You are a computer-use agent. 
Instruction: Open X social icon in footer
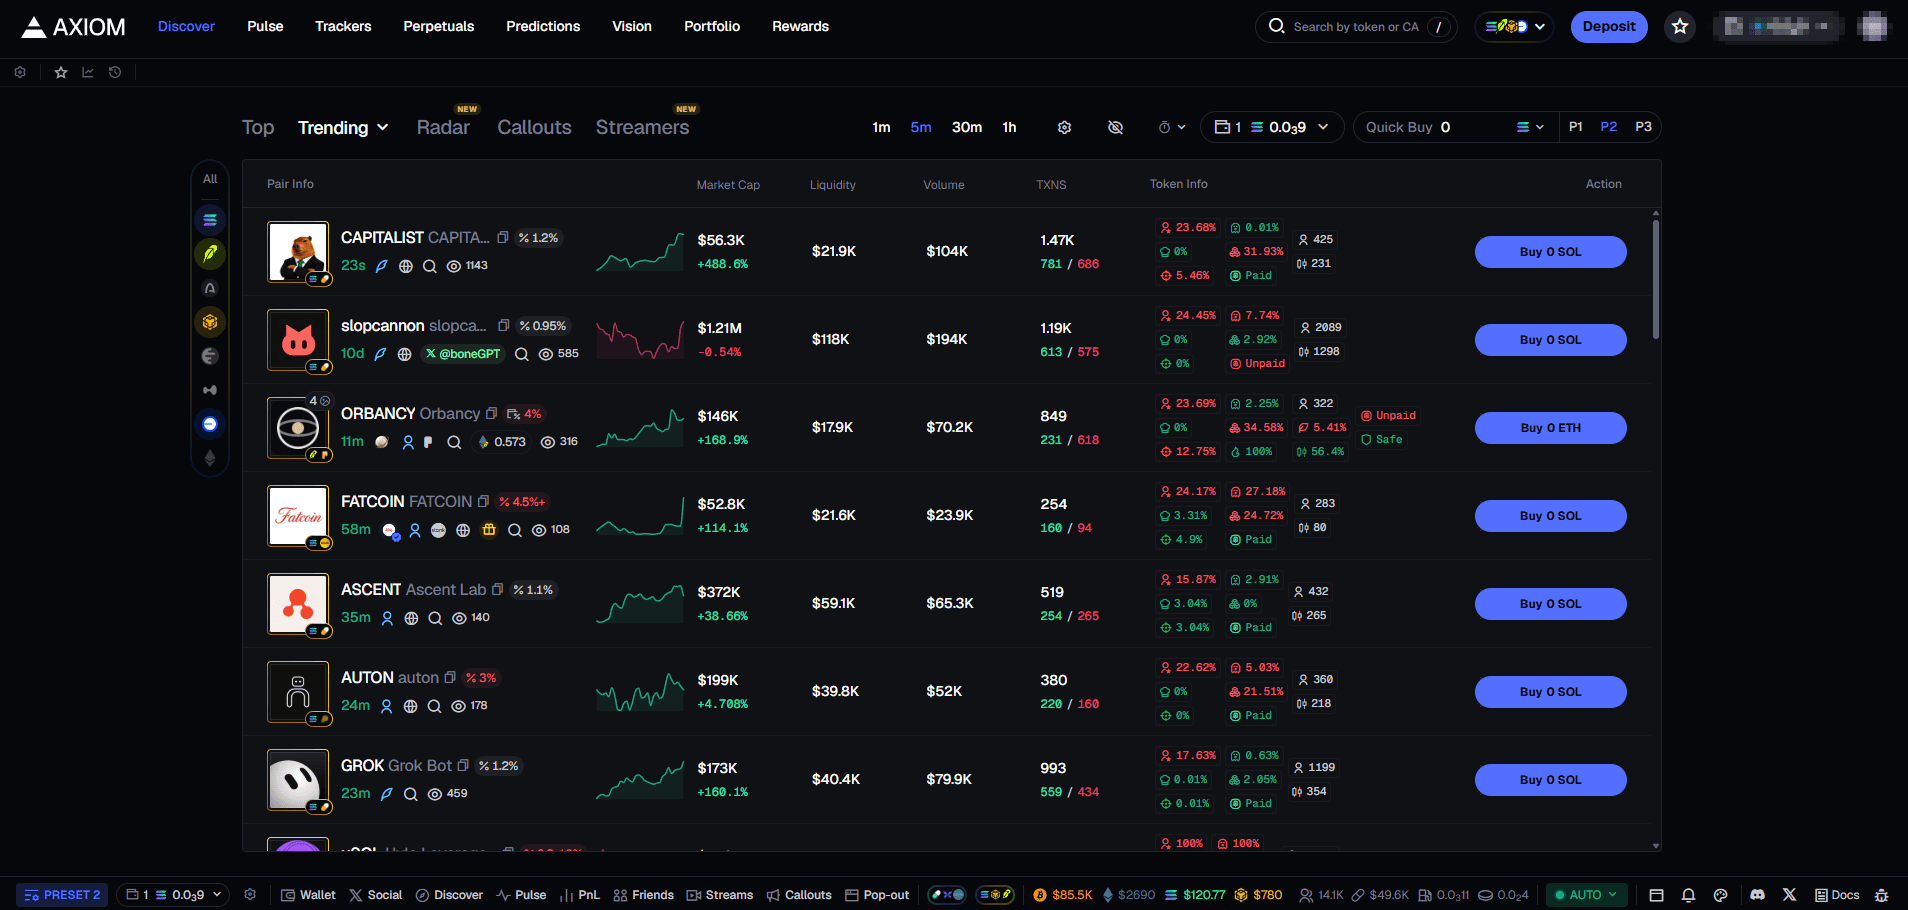click(x=1789, y=895)
